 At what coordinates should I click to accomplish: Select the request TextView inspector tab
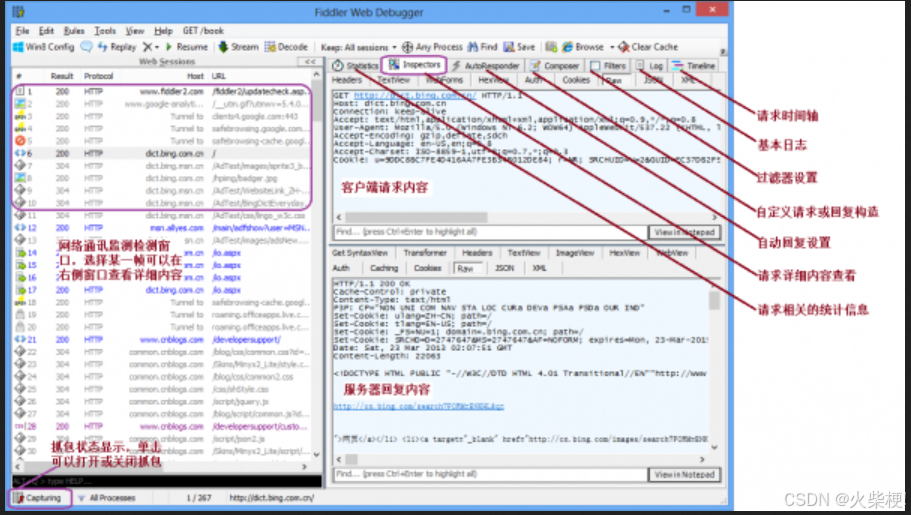393,80
